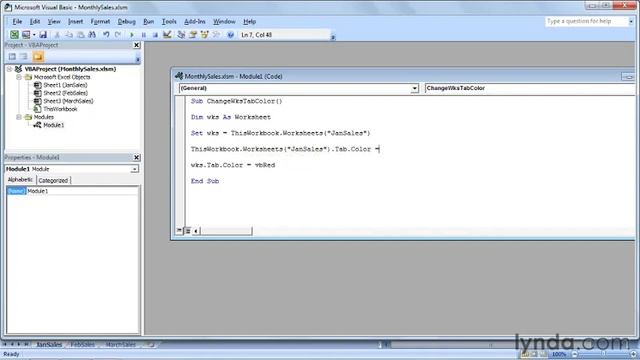Collapse the VBAProject (MonthlySales.xlsm) node
The image size is (640, 360).
(x=9, y=69)
